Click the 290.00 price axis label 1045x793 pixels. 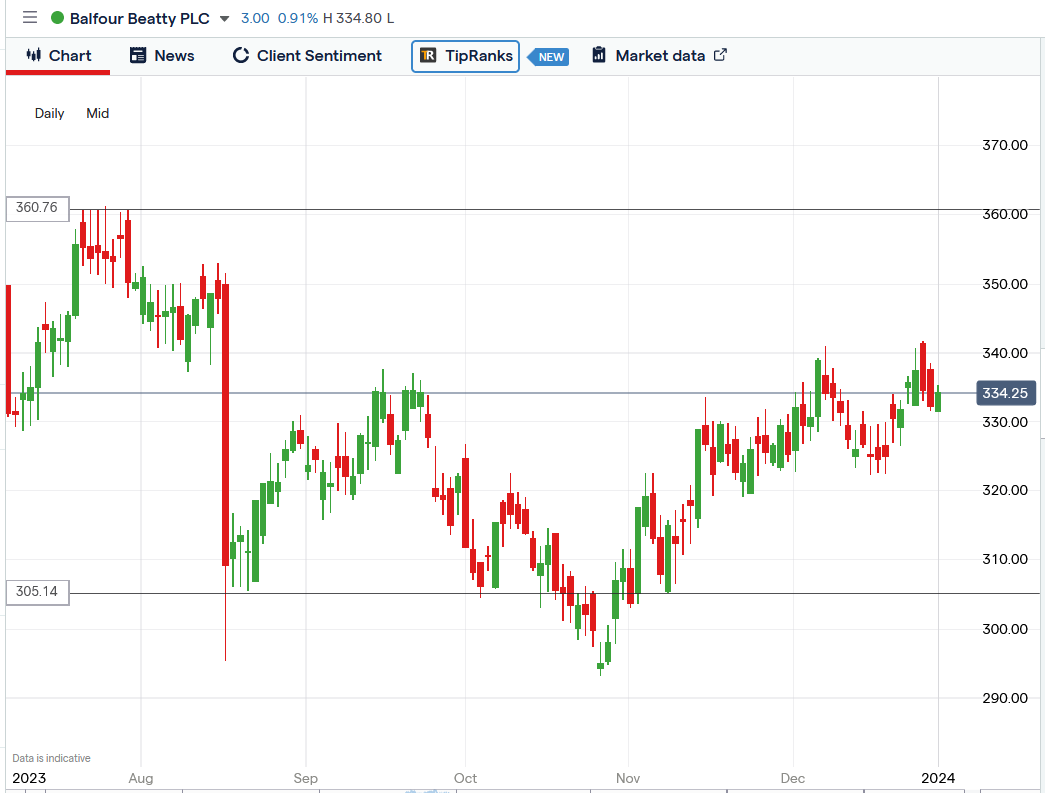1005,698
